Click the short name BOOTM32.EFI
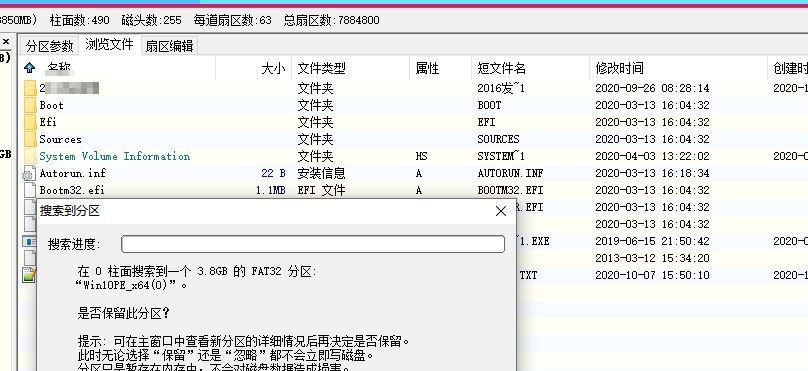The height and width of the screenshot is (371, 808). point(510,190)
